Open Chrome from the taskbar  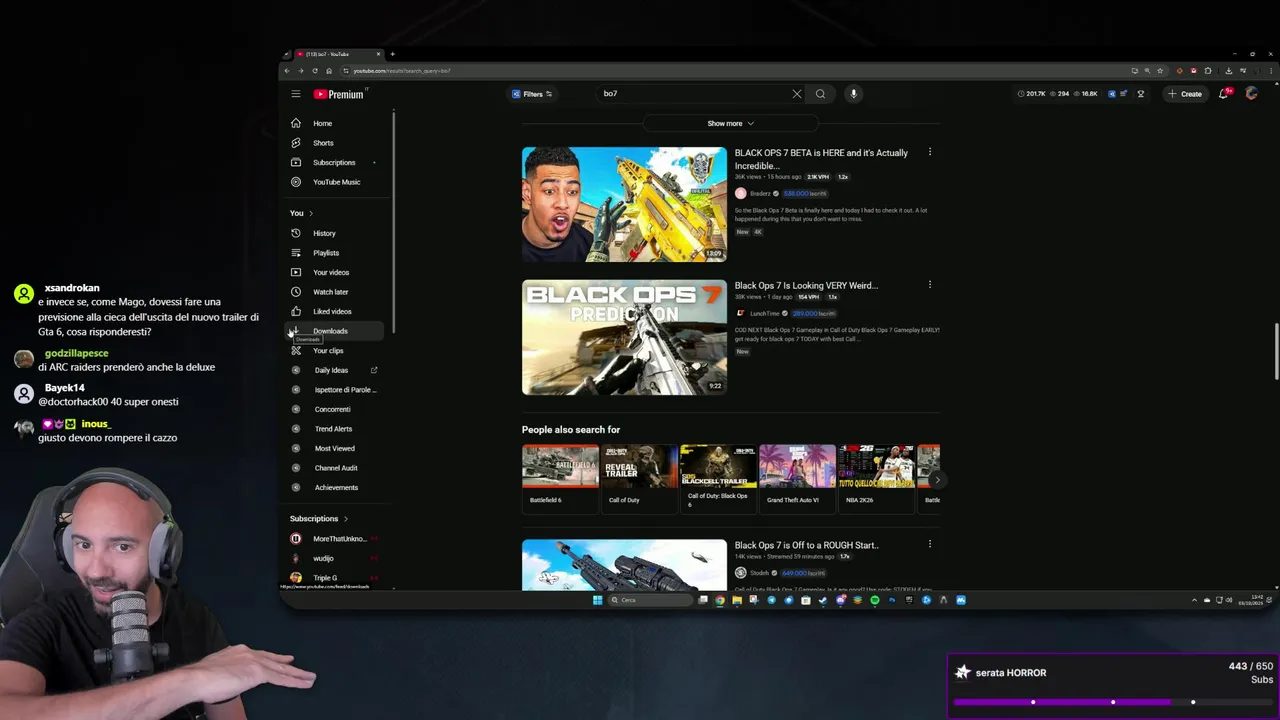coord(720,600)
